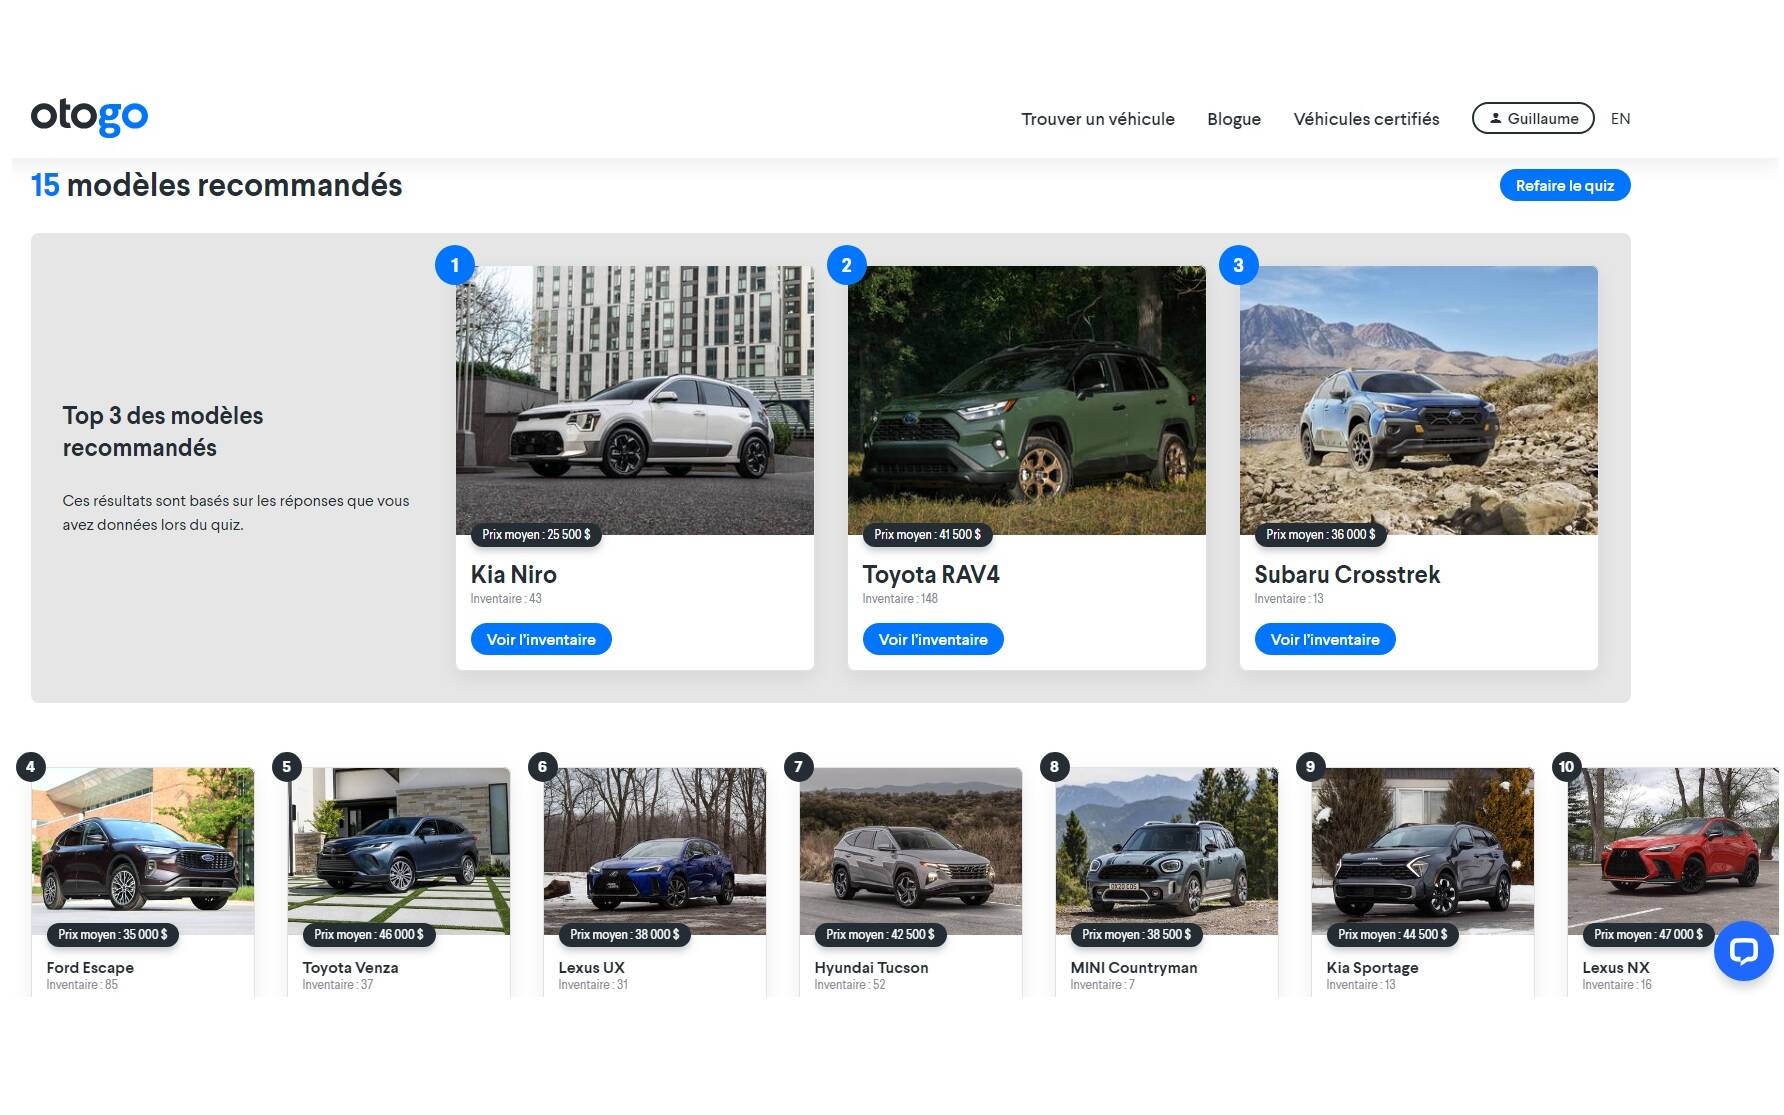The width and height of the screenshot is (1784, 1115).
Task: Select the Subaru Crosstrek title
Action: pyautogui.click(x=1347, y=575)
